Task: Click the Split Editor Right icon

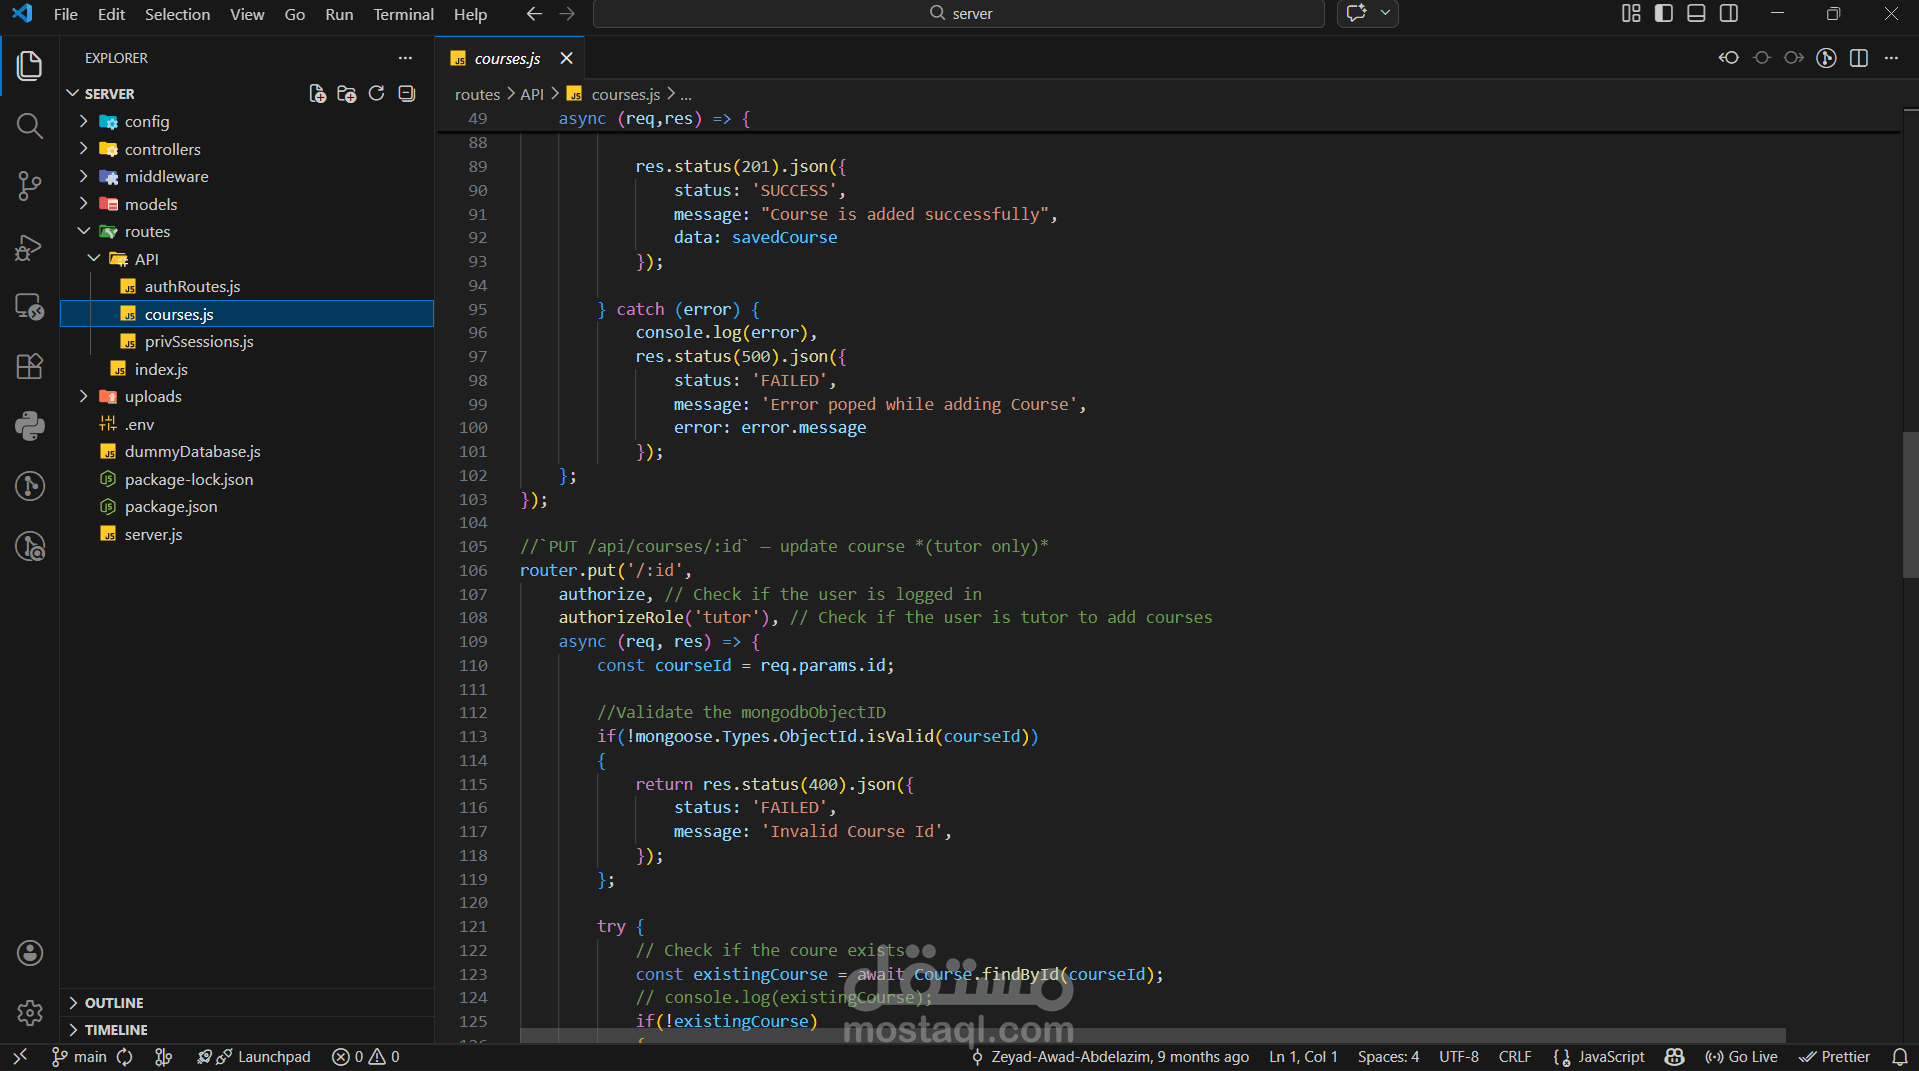Action: [1858, 58]
